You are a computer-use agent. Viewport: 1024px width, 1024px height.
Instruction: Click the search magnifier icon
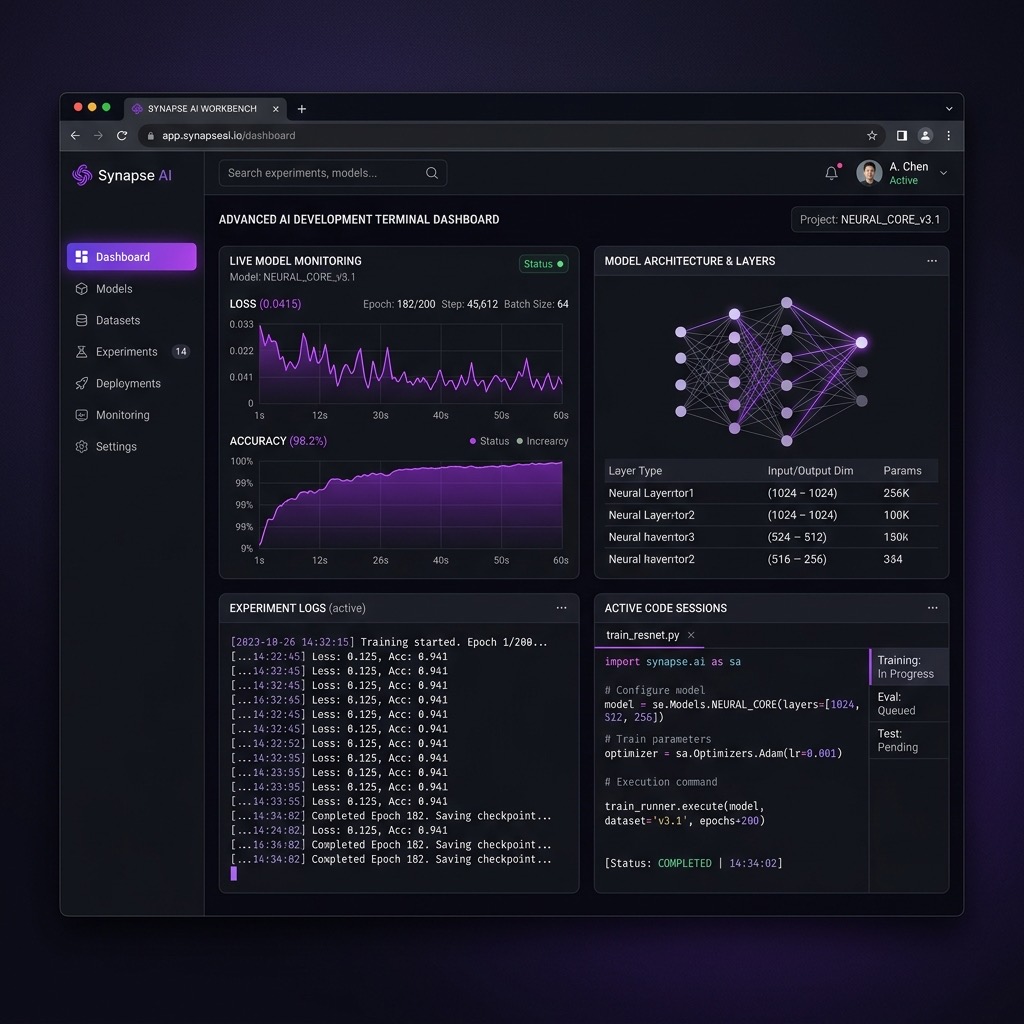432,173
